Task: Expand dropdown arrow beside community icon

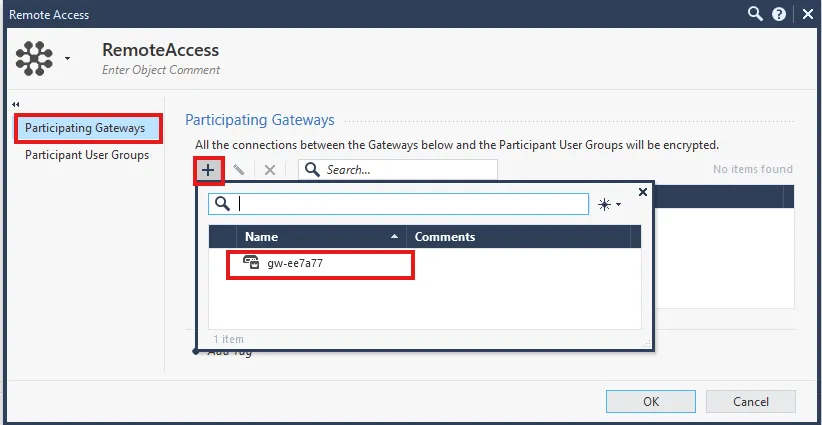Action: point(67,58)
